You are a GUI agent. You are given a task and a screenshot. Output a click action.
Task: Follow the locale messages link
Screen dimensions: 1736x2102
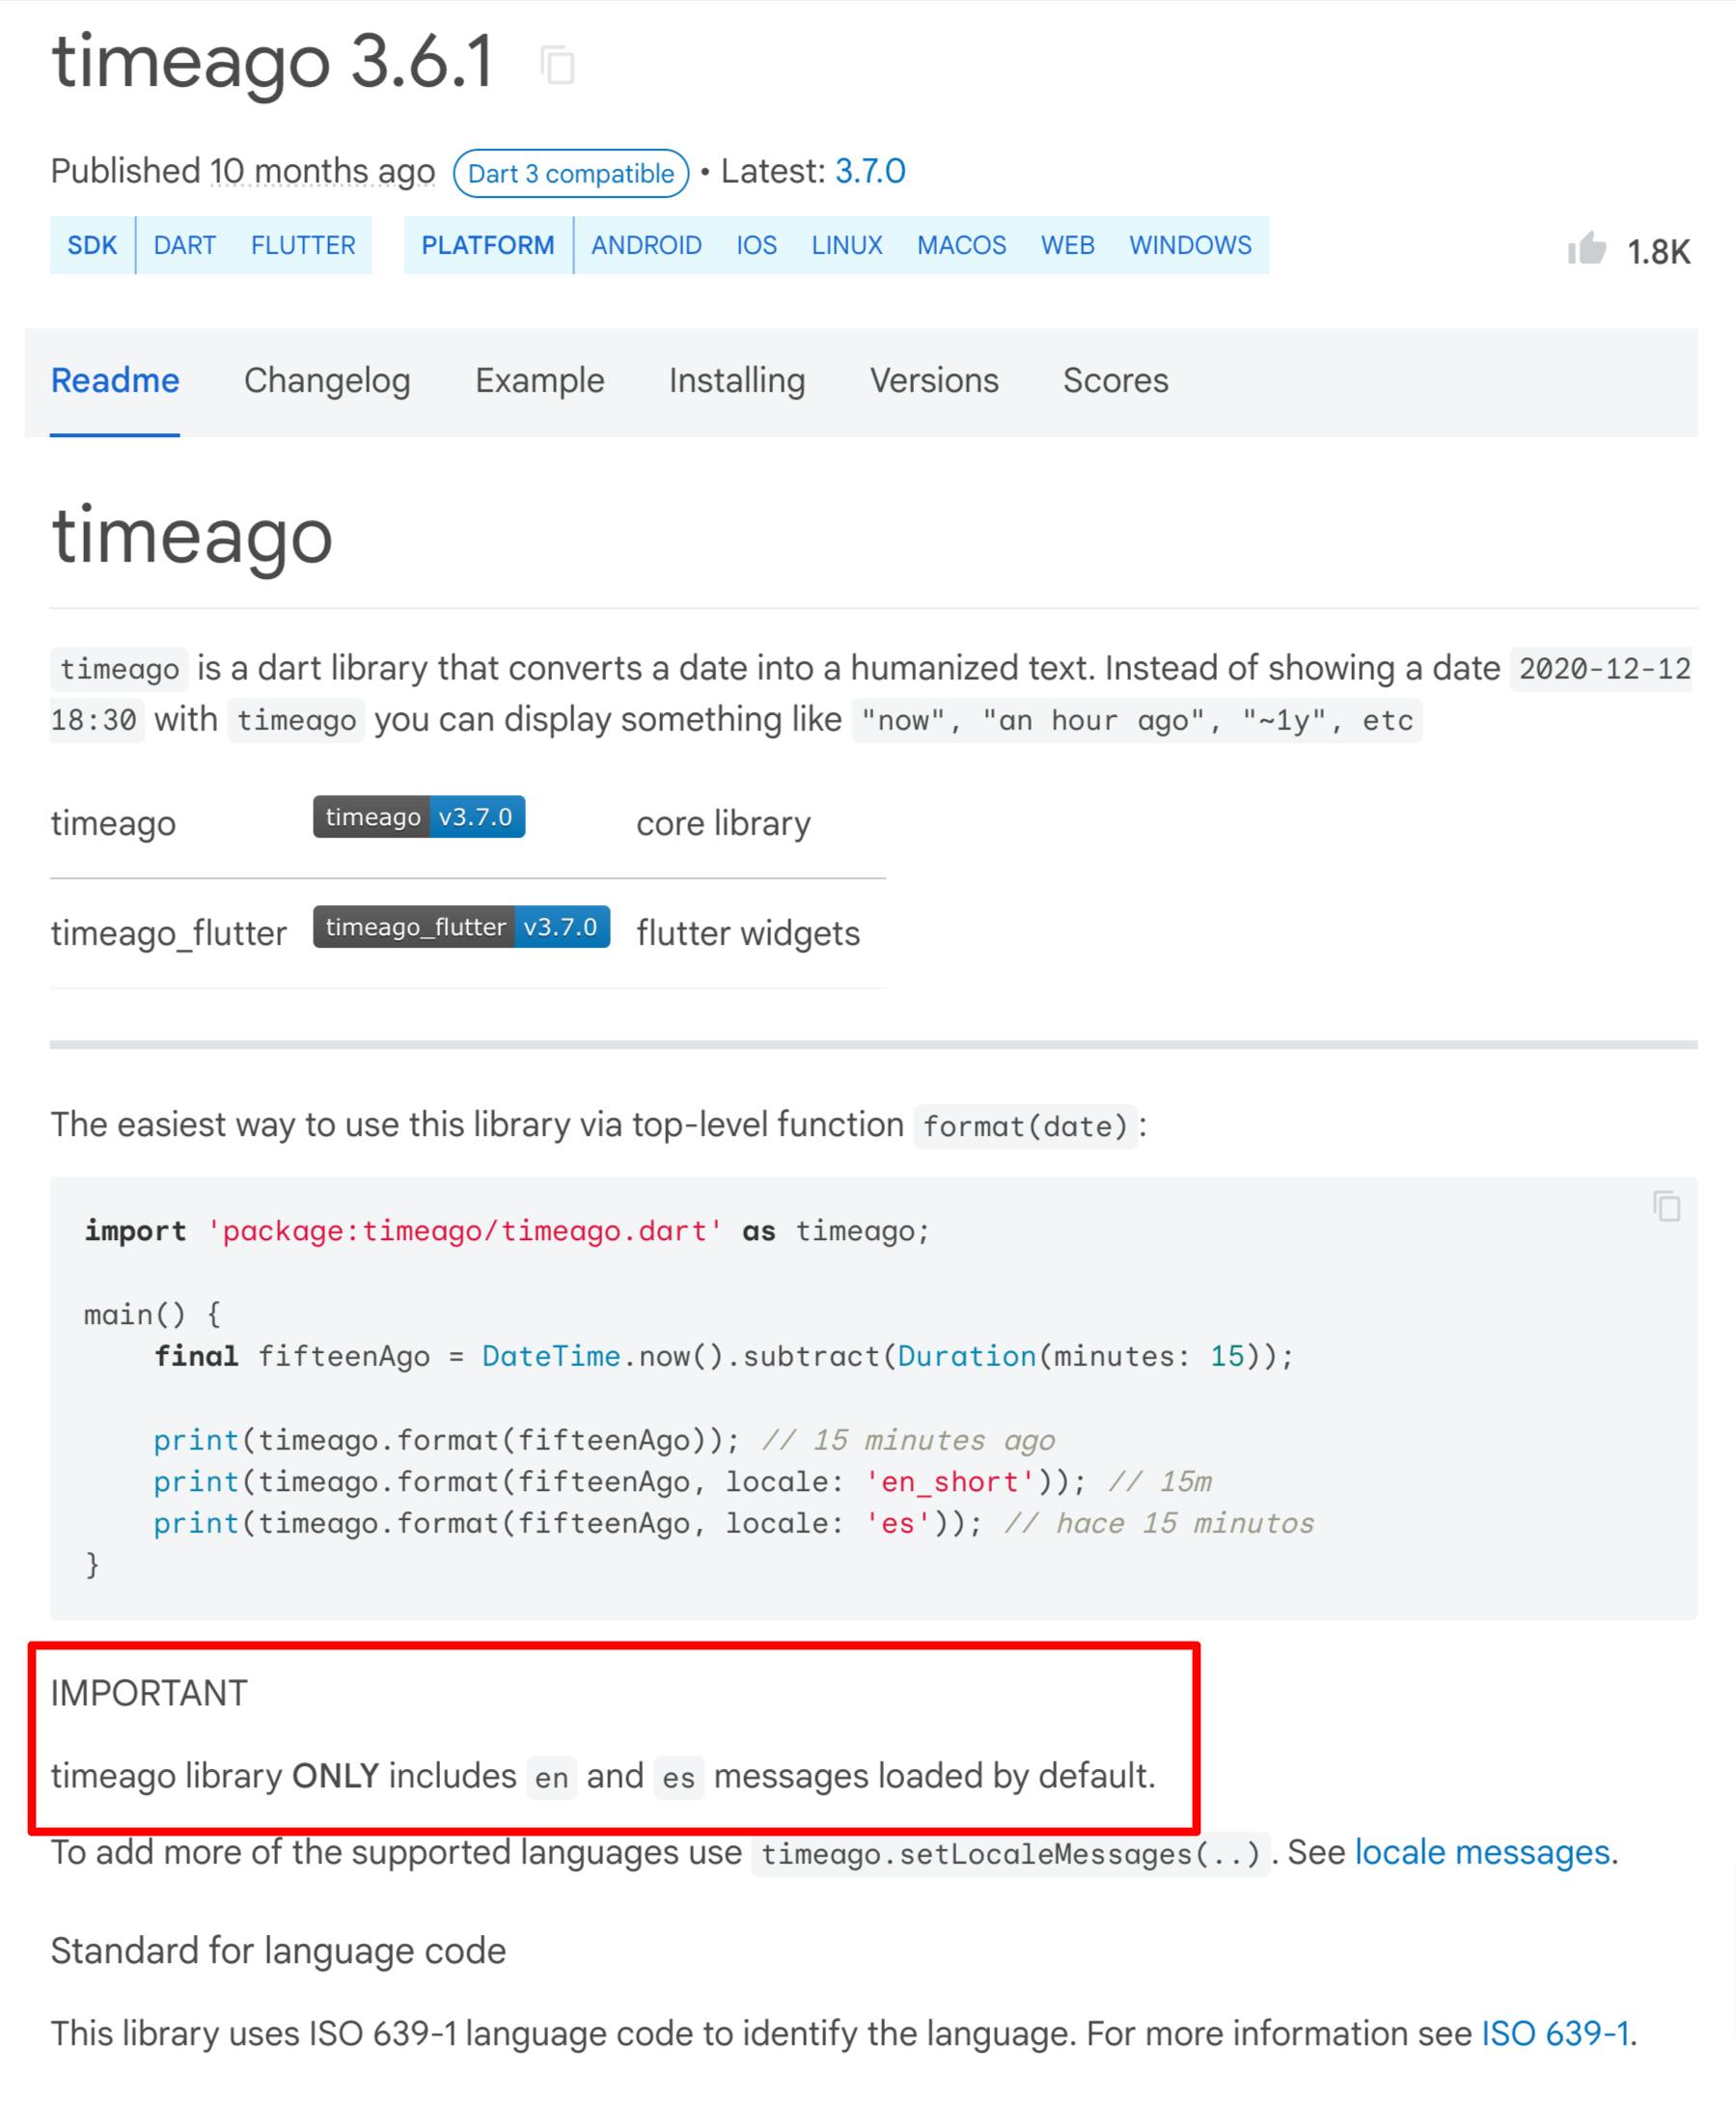1482,1852
